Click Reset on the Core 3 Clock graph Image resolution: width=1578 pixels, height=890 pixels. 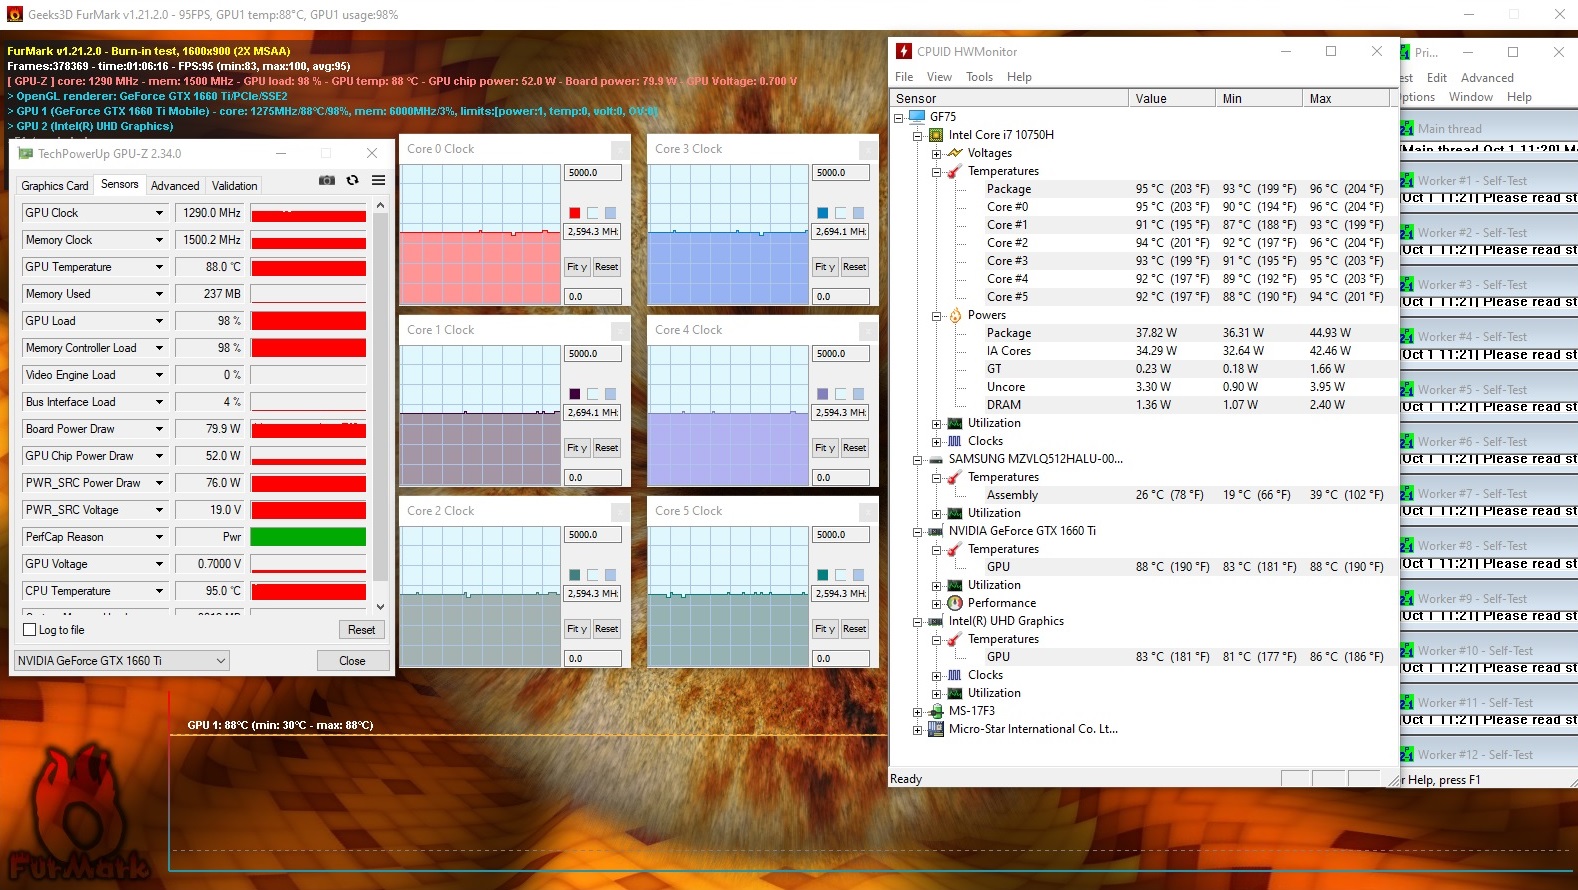pos(855,267)
